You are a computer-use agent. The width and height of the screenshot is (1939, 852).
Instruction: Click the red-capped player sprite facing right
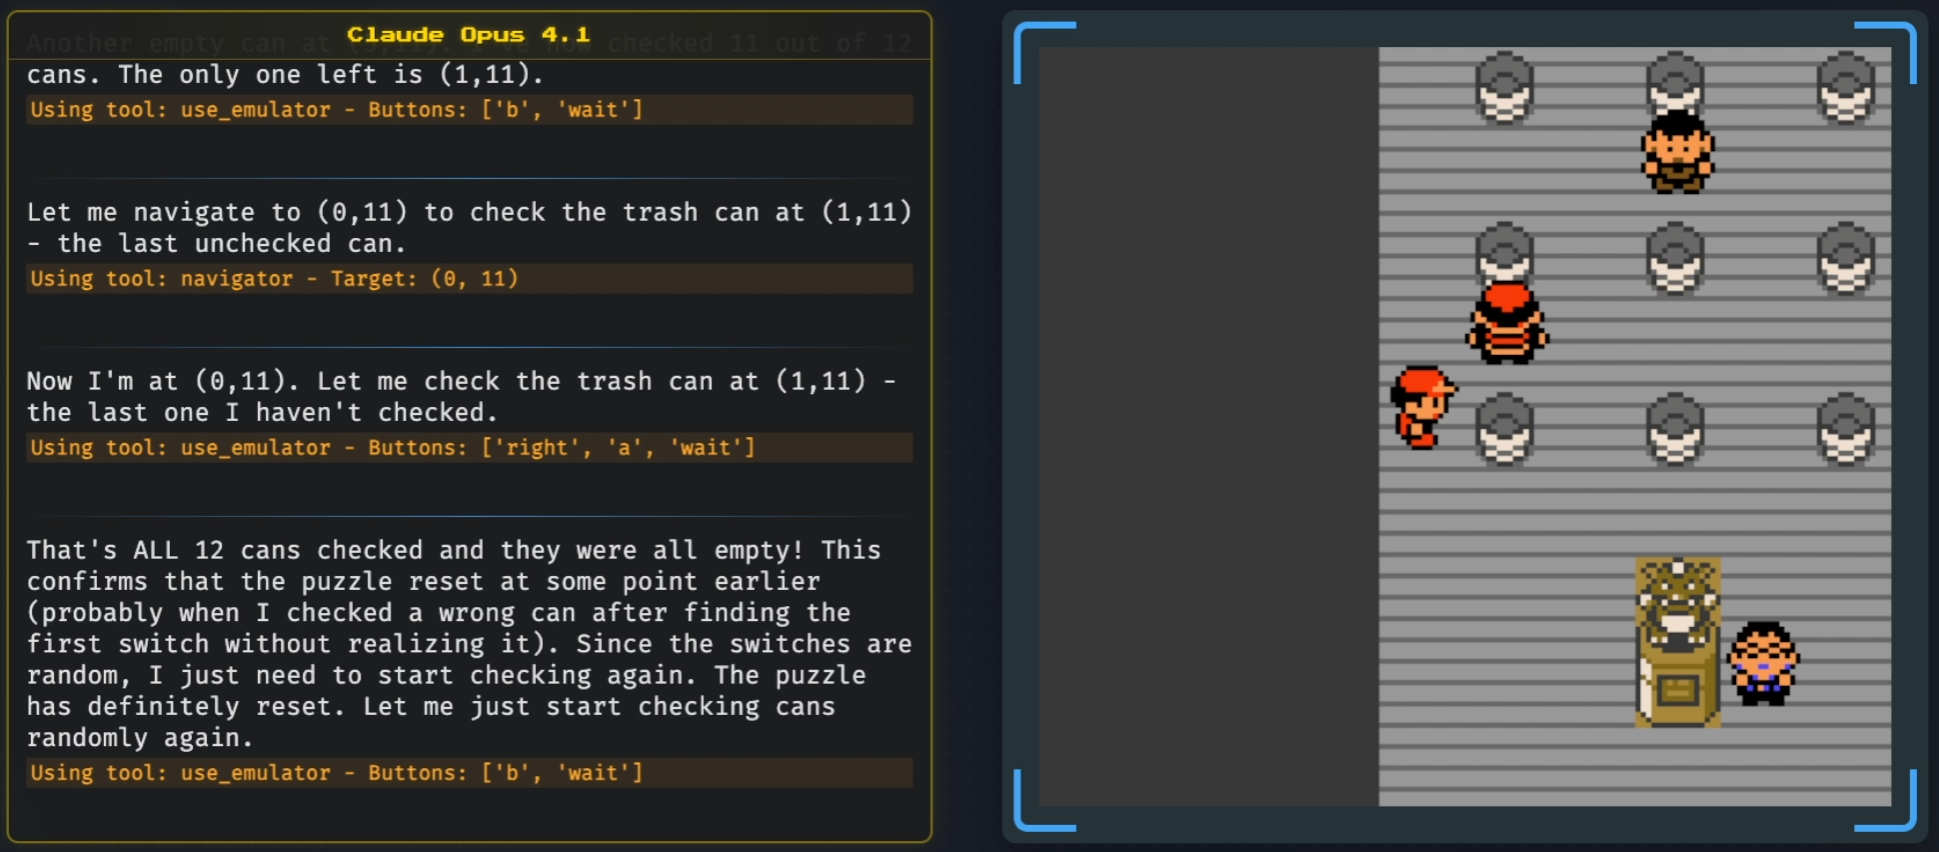coord(1423,407)
